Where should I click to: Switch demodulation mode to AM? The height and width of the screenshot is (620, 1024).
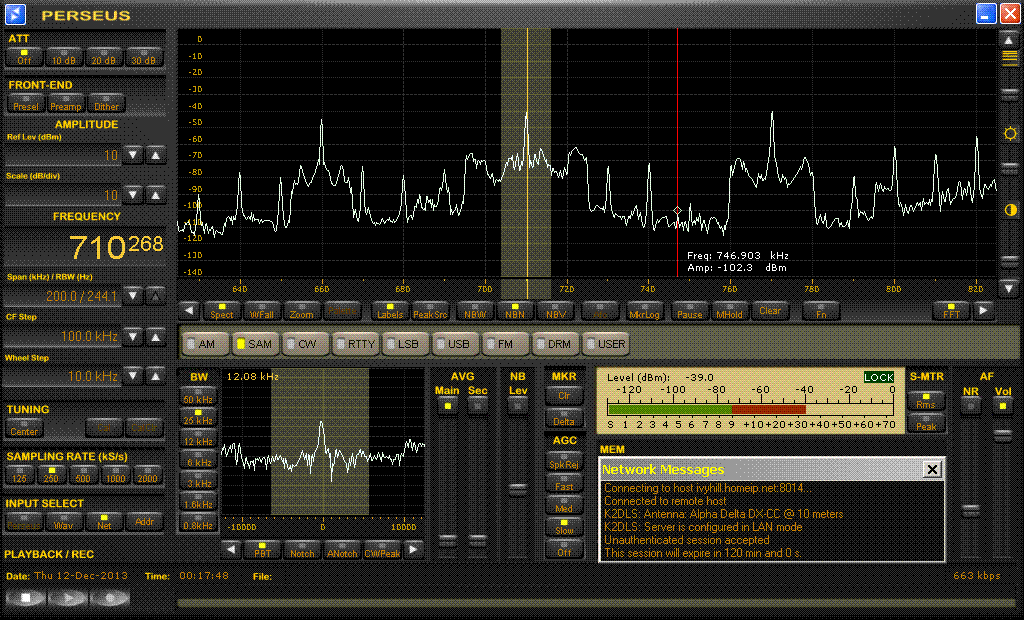[x=206, y=344]
